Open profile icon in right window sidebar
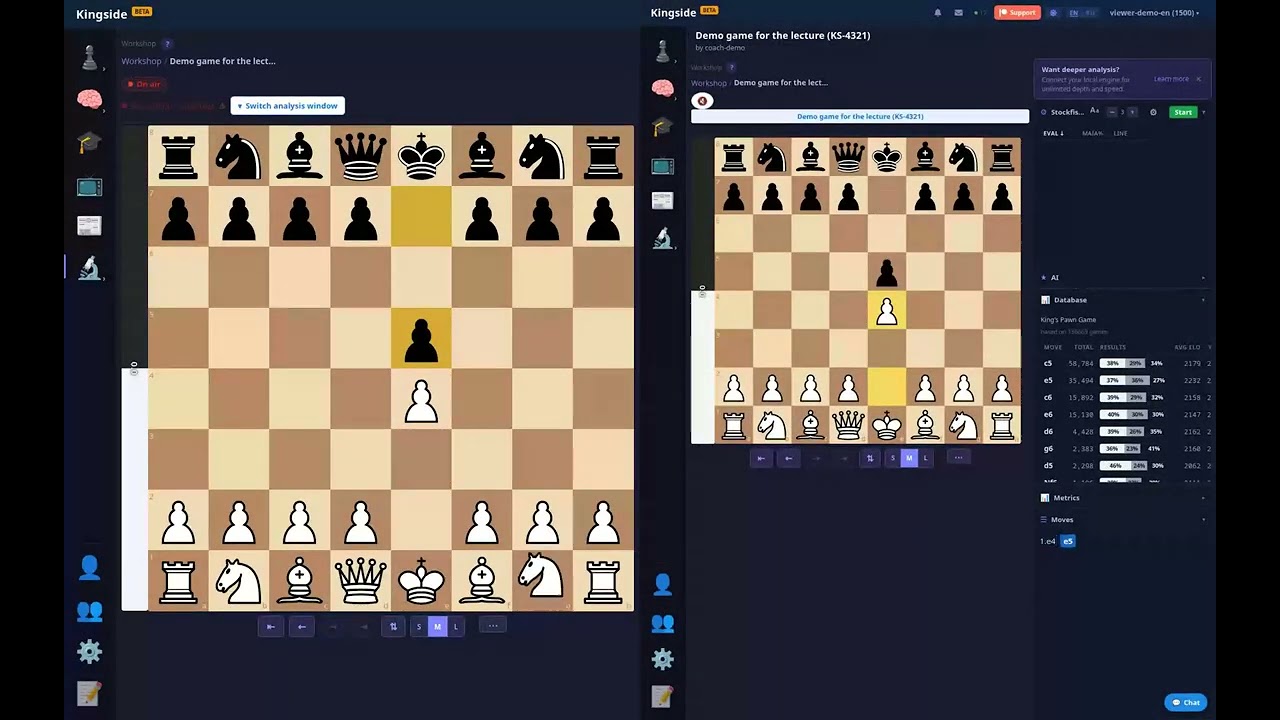Screen dimensions: 1280x720 click(x=662, y=584)
